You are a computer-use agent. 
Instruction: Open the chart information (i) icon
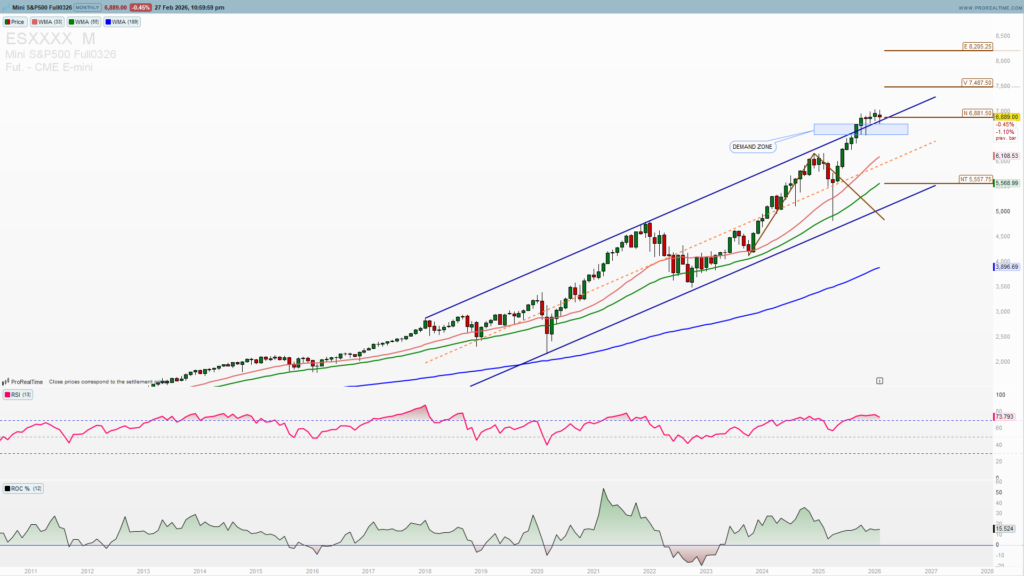coord(879,380)
